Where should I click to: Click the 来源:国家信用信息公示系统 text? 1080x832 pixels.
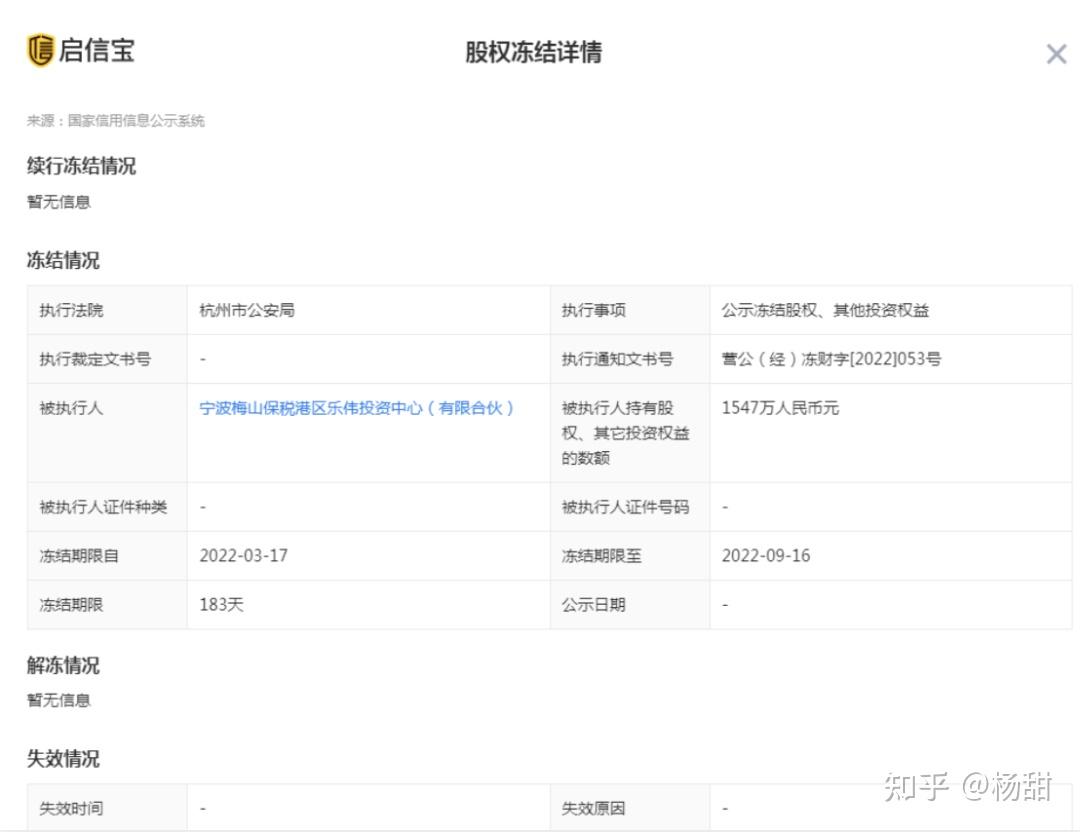pos(116,121)
